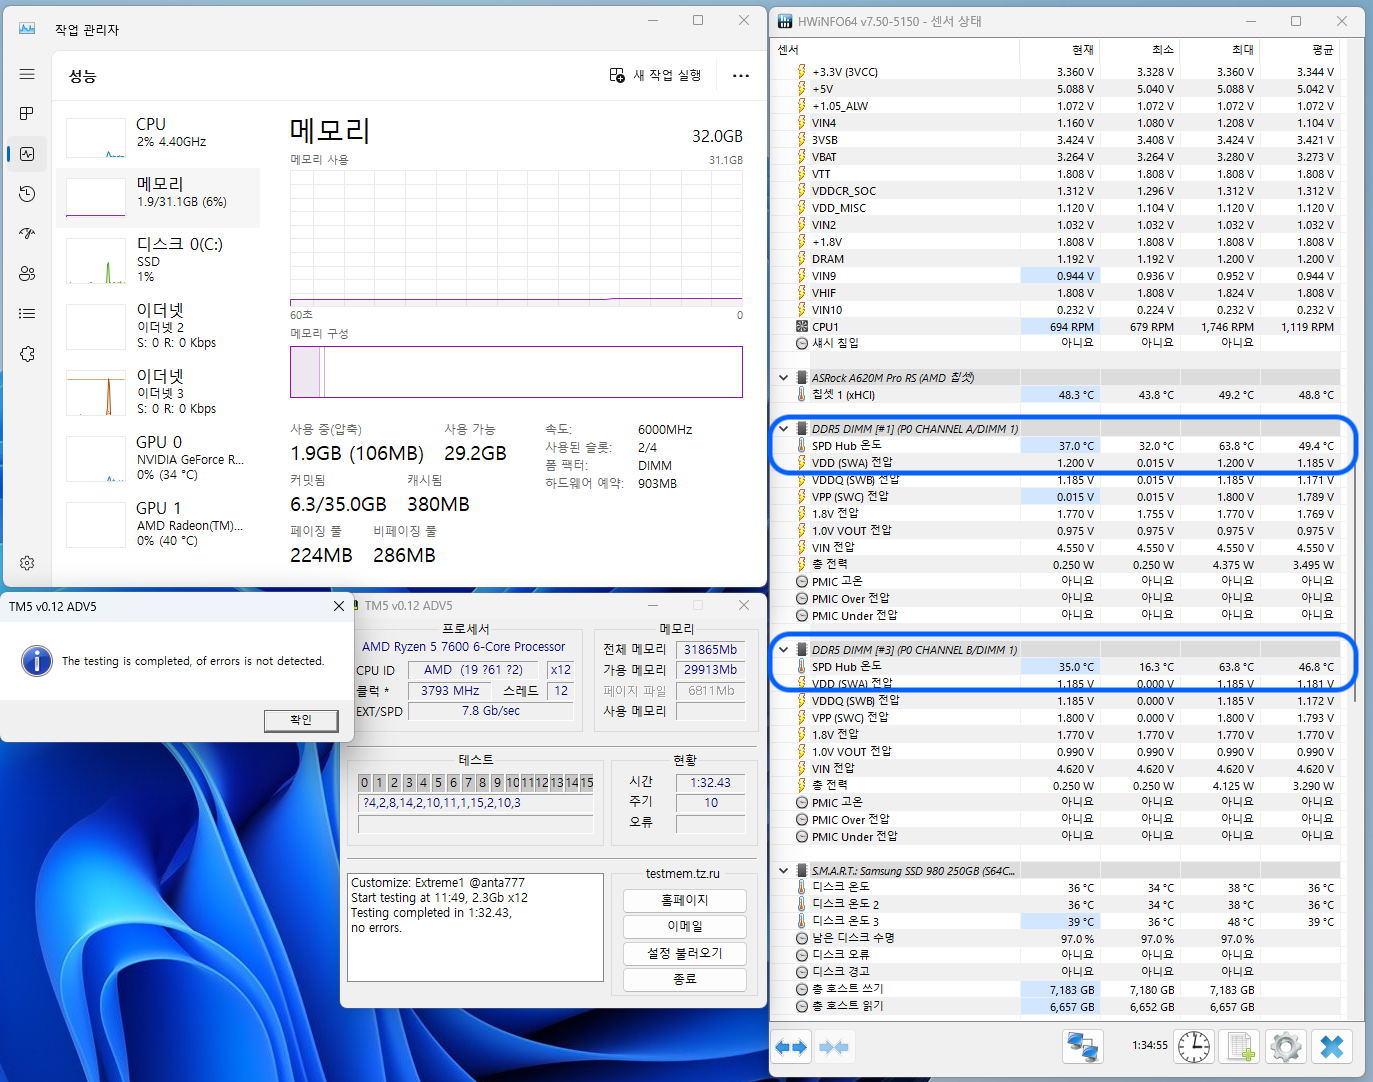The width and height of the screenshot is (1373, 1082).
Task: Select 디스크 0(C:) in performance list
Action: [x=158, y=260]
